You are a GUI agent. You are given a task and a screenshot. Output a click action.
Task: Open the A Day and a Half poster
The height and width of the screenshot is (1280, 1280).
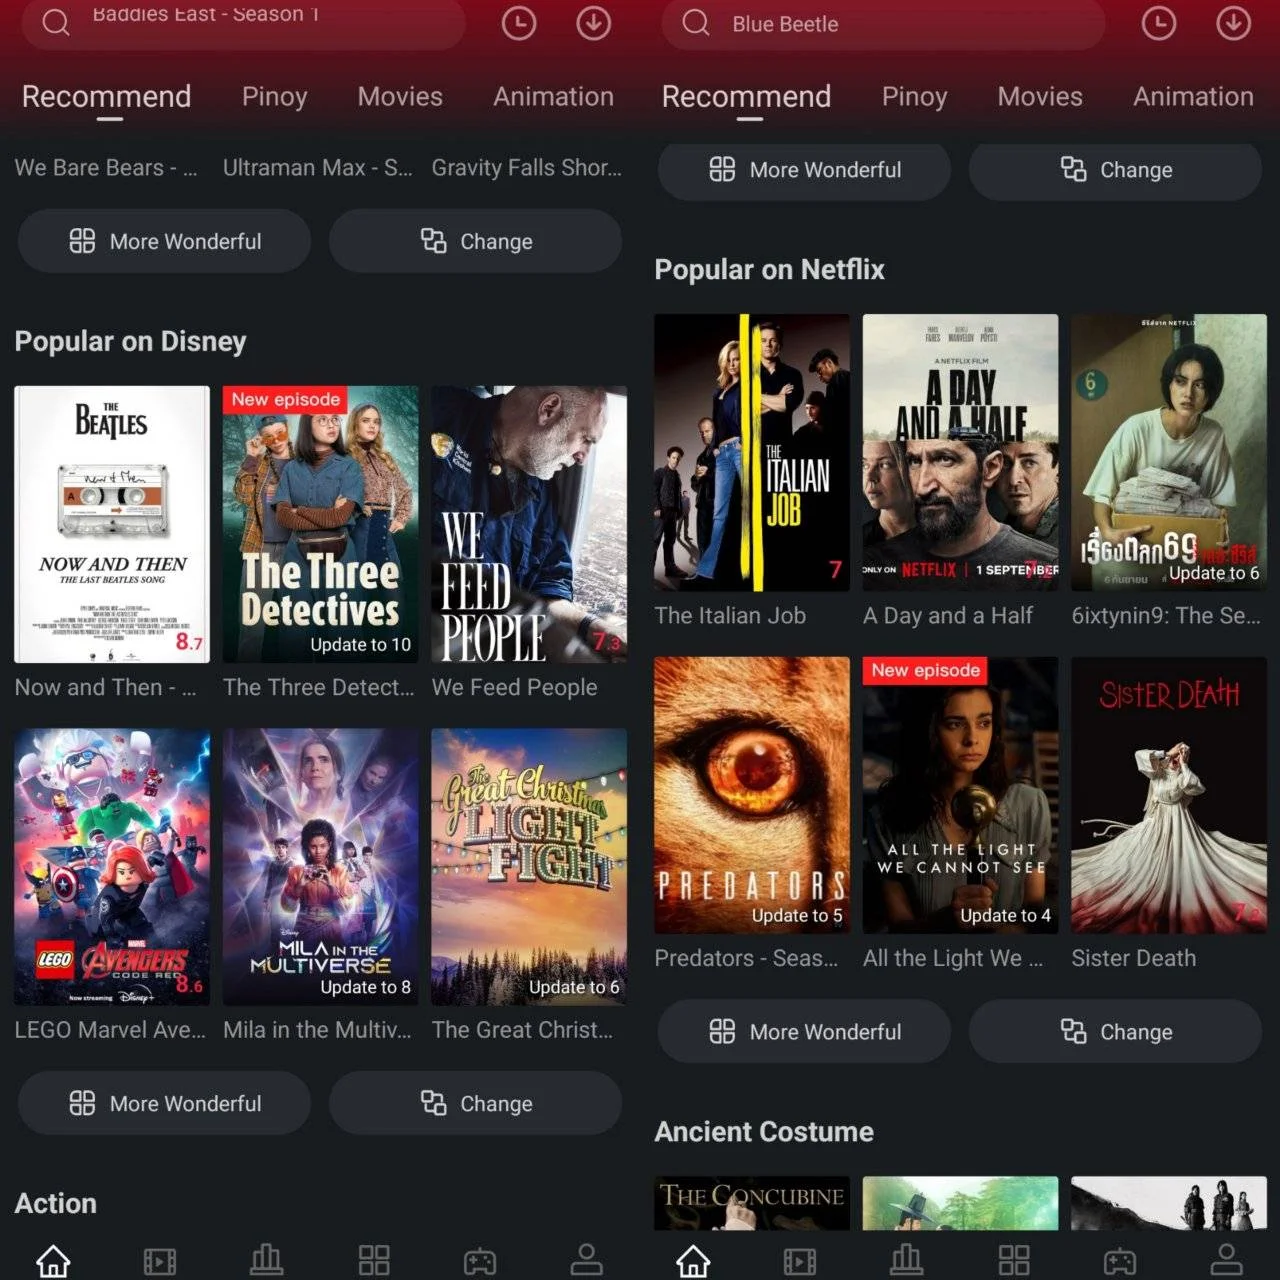961,453
